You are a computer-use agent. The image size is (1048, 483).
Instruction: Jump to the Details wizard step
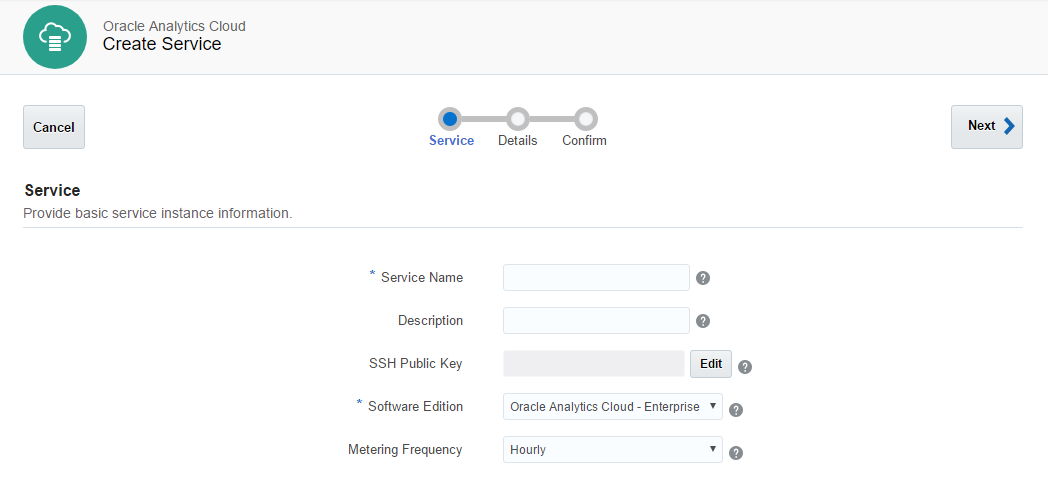518,120
